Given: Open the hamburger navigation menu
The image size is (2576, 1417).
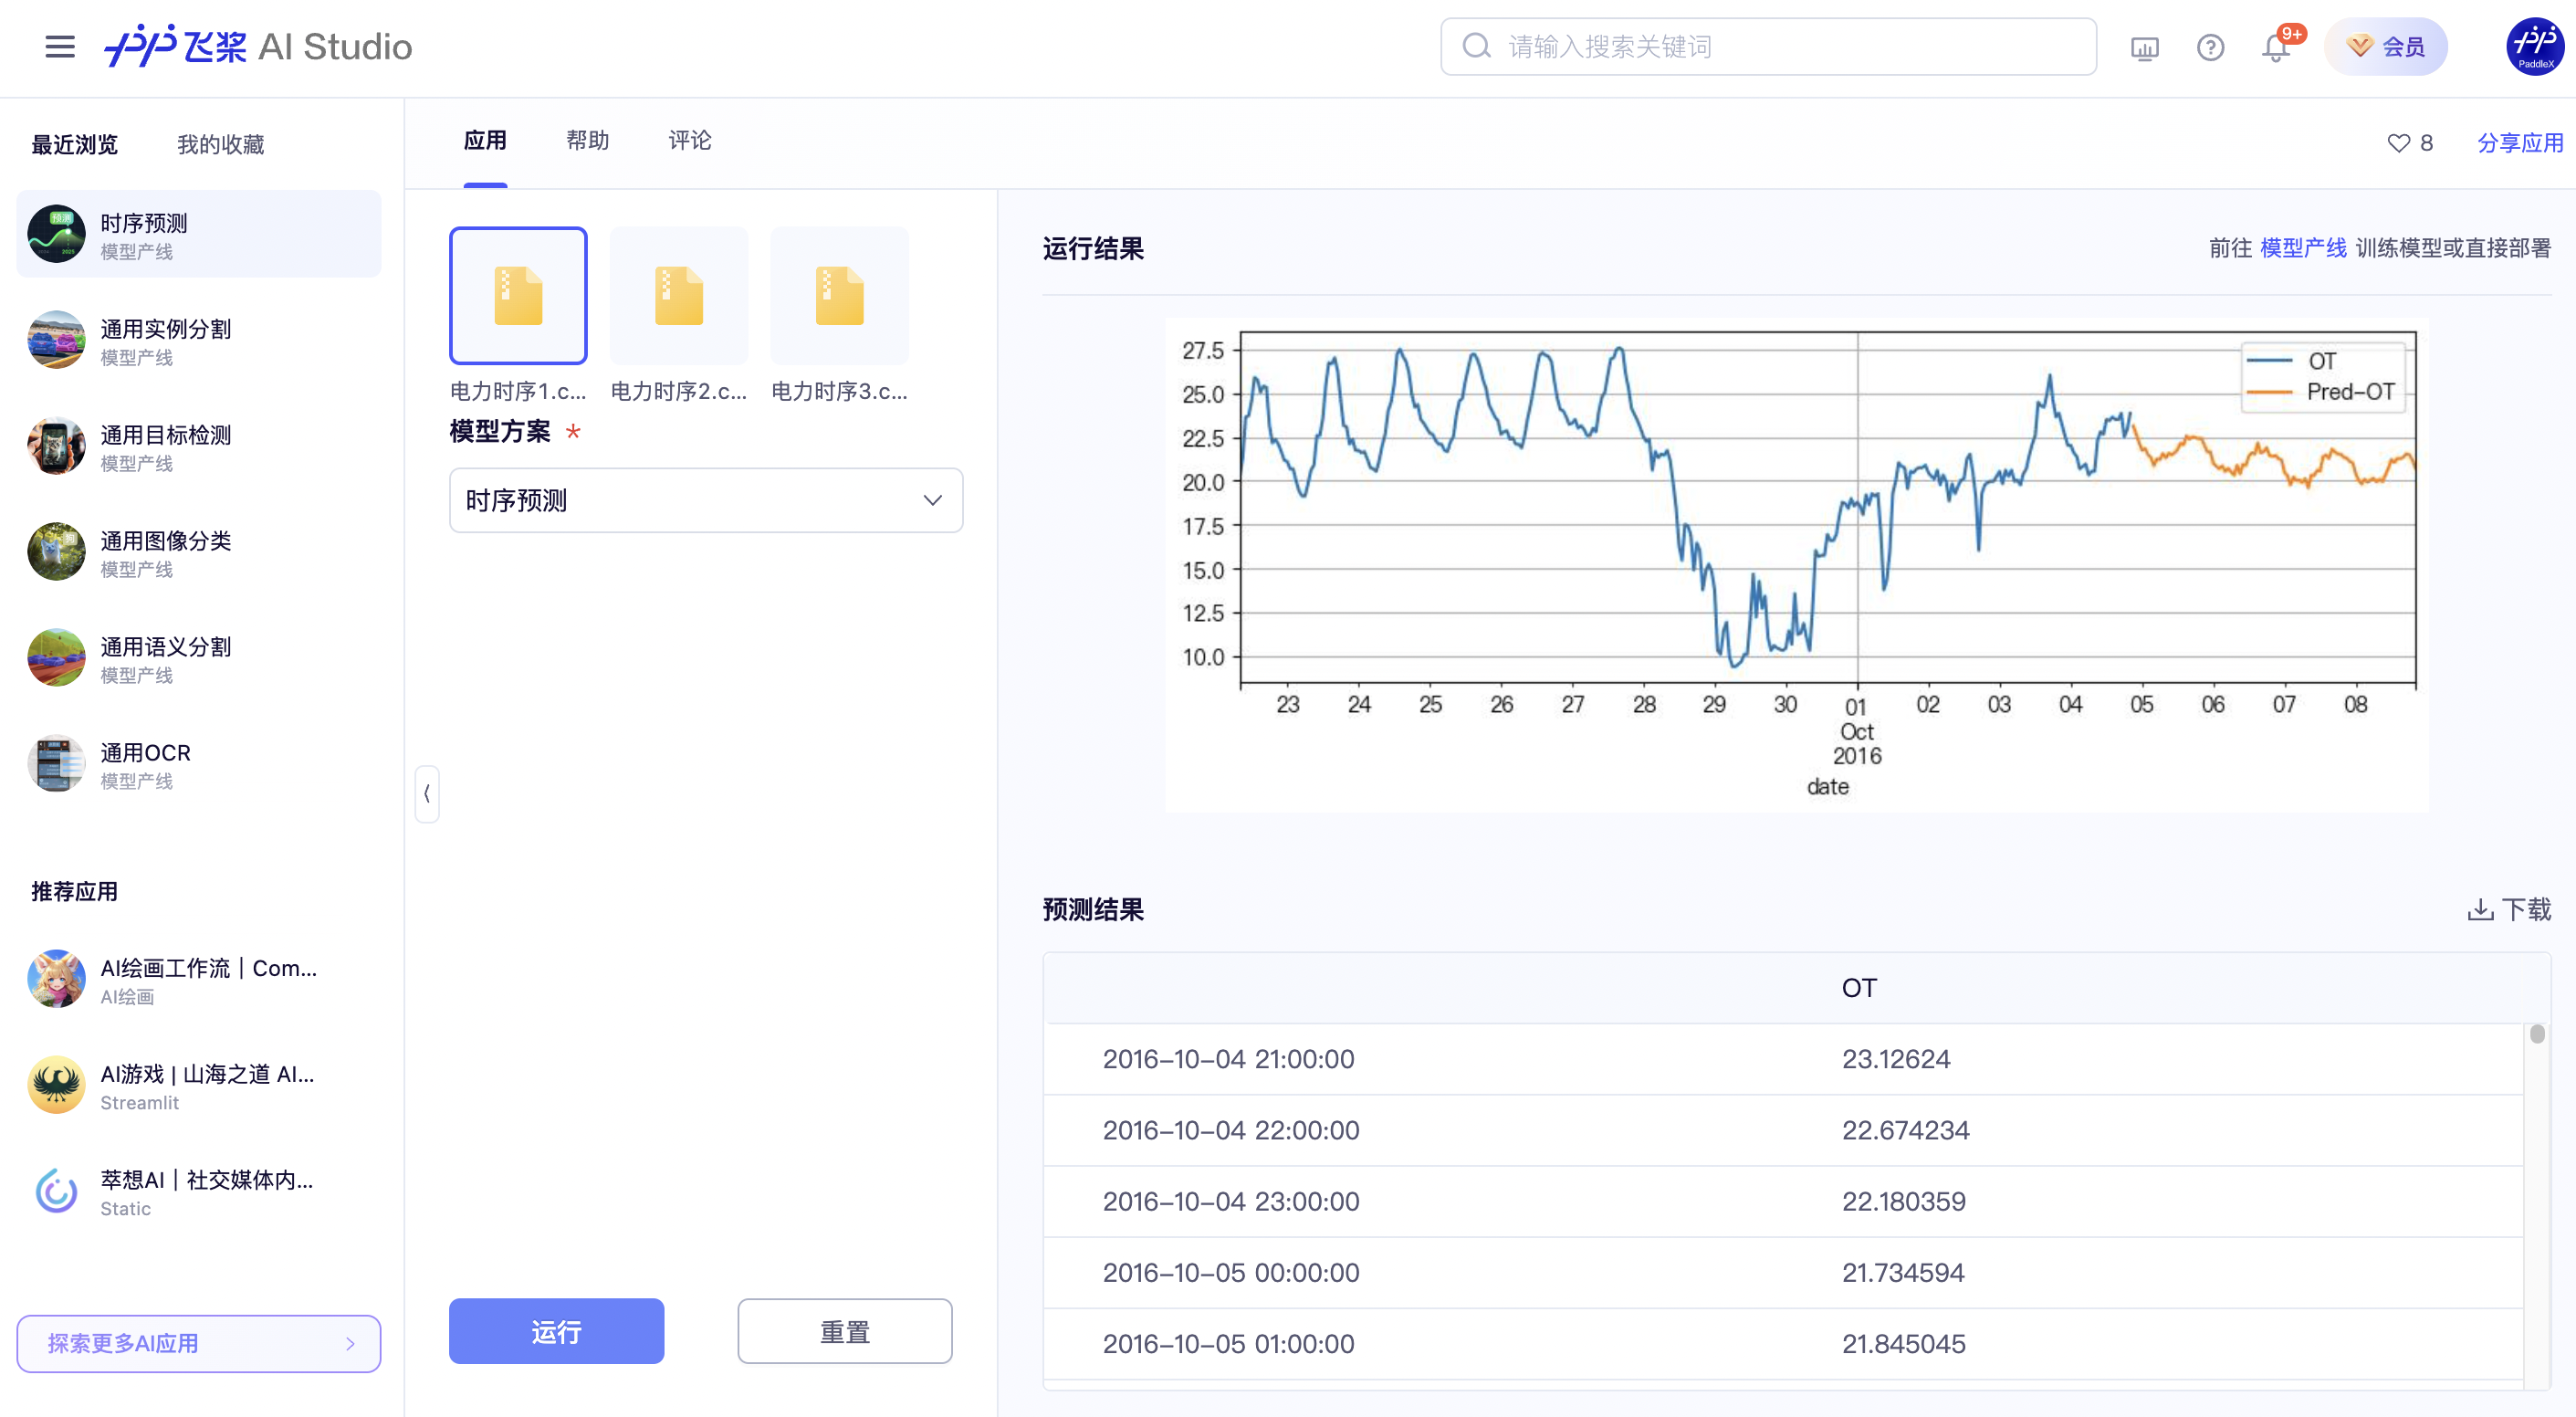Looking at the screenshot, I should (x=60, y=46).
